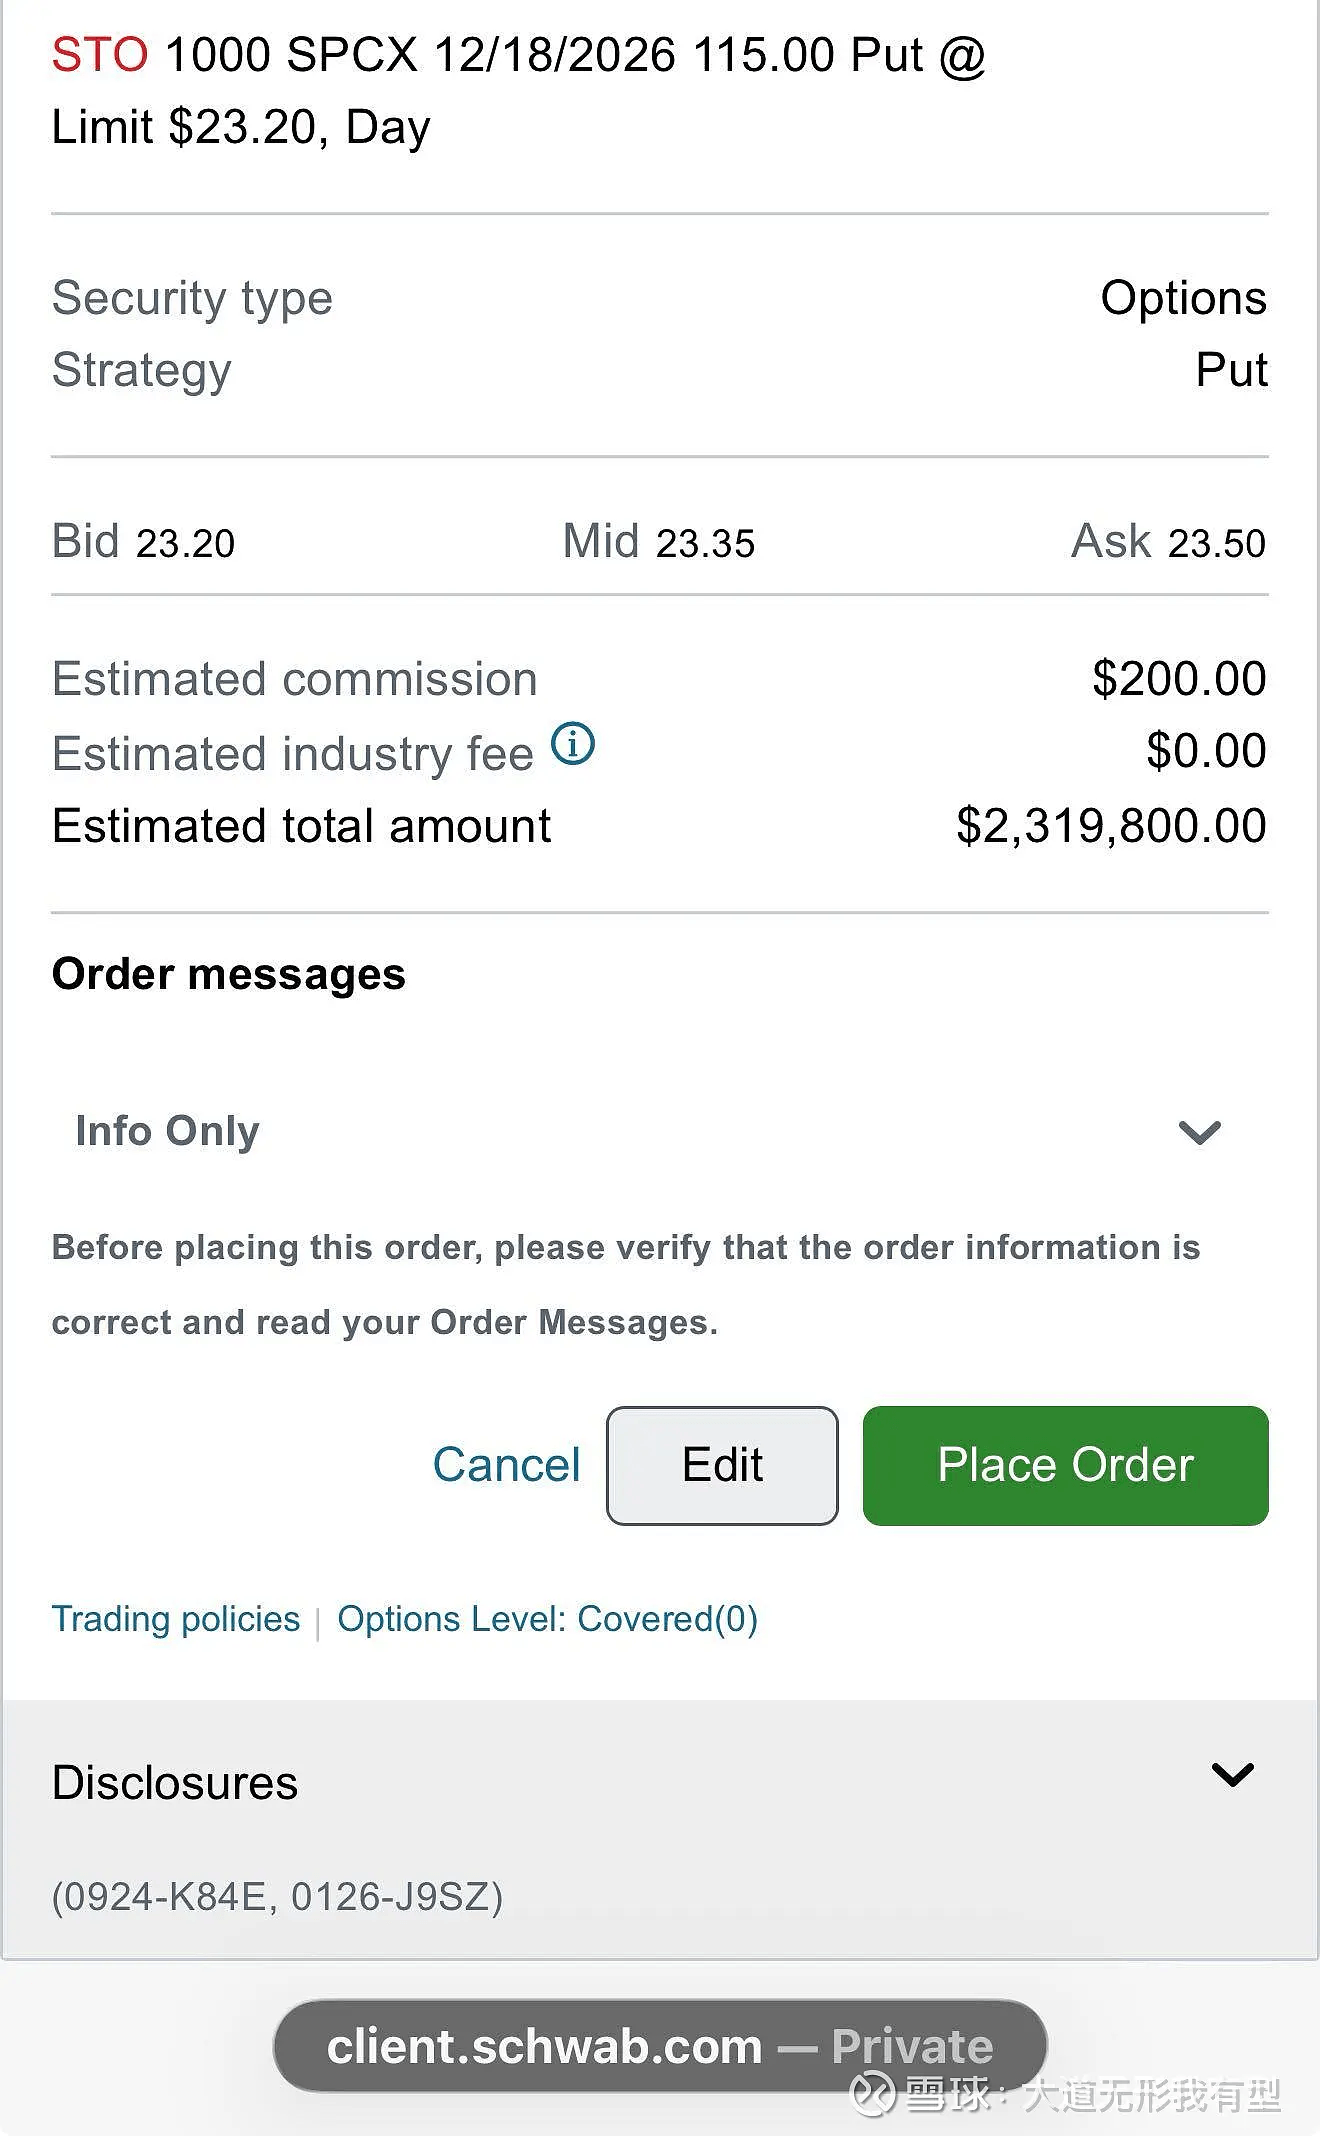Image resolution: width=1320 pixels, height=2136 pixels.
Task: Click the industry fee info icon
Action: (574, 745)
